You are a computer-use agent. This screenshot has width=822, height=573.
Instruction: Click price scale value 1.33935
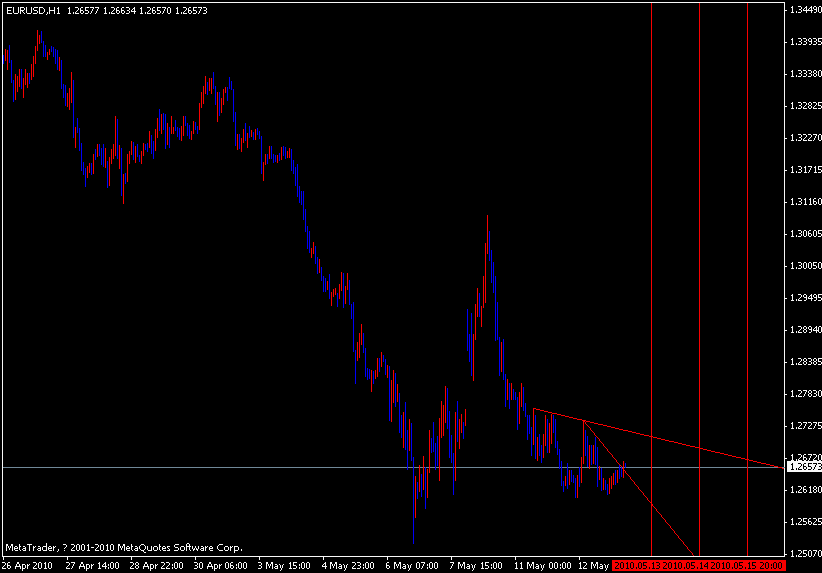coord(805,41)
